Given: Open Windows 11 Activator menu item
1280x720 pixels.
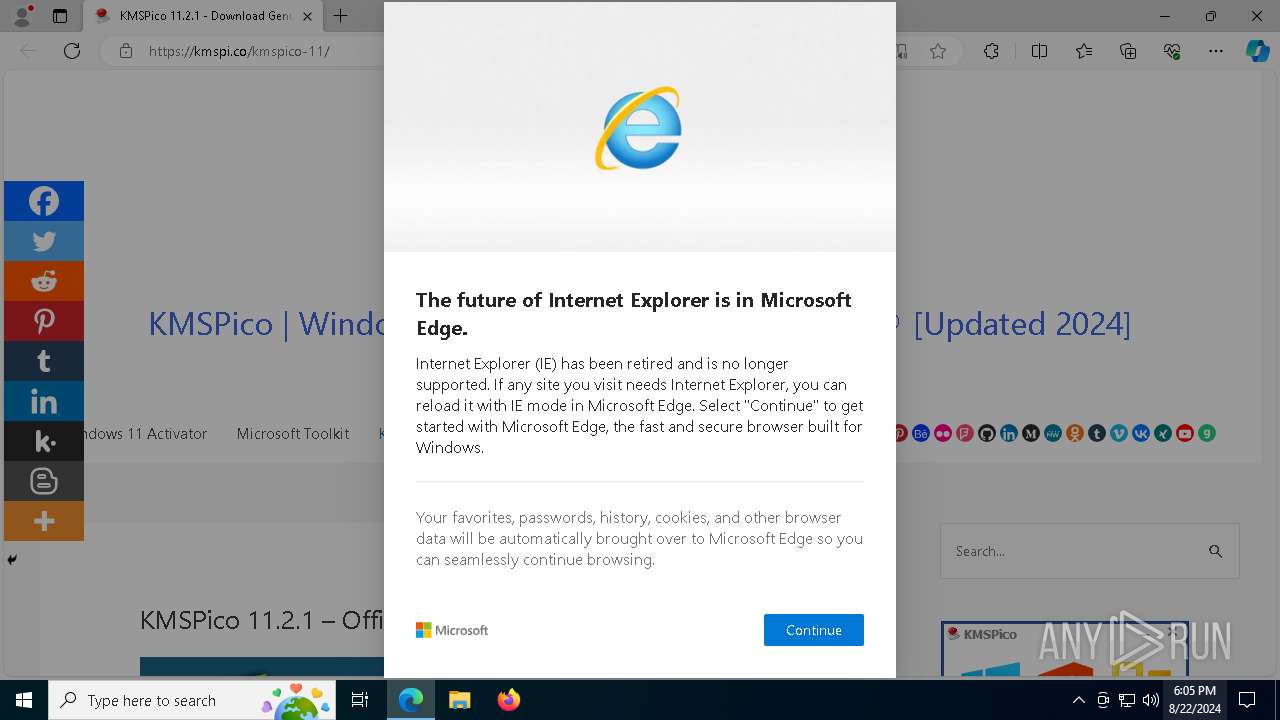Looking at the screenshot, I should click(x=144, y=433).
